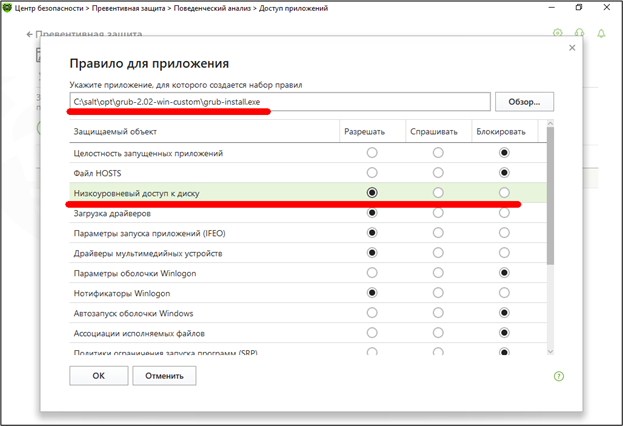
Task: Allow Загрузка драйверов
Action: [372, 213]
